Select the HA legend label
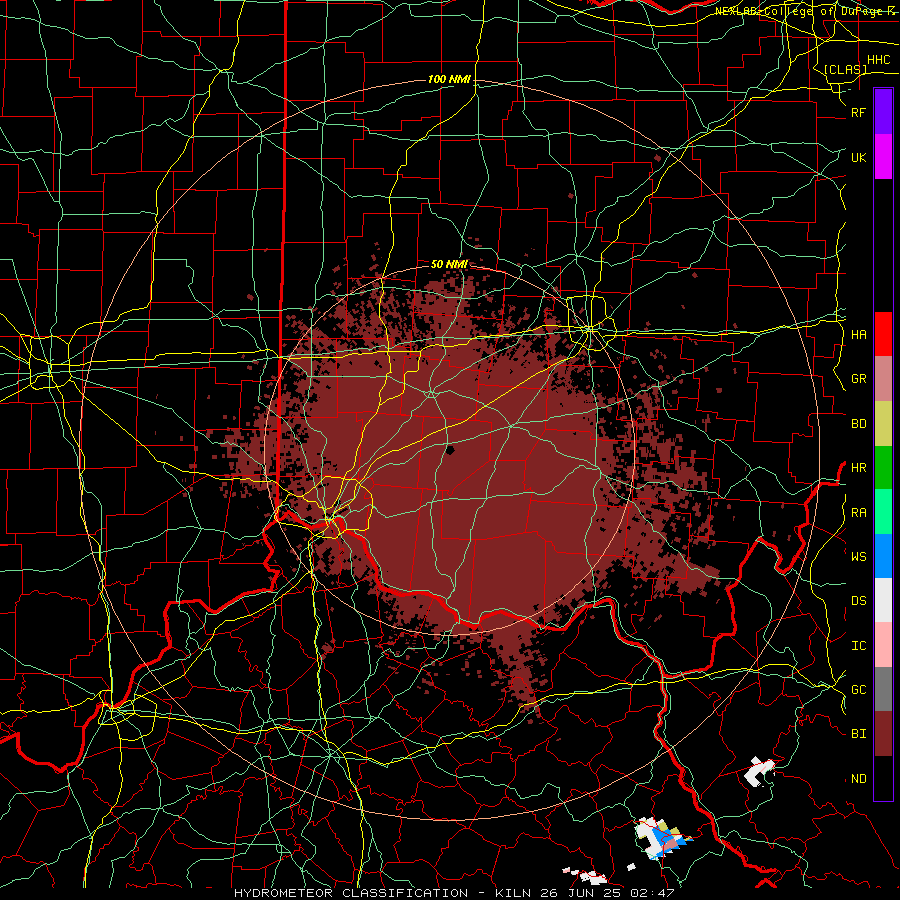Screen dimensions: 900x900 tap(859, 335)
